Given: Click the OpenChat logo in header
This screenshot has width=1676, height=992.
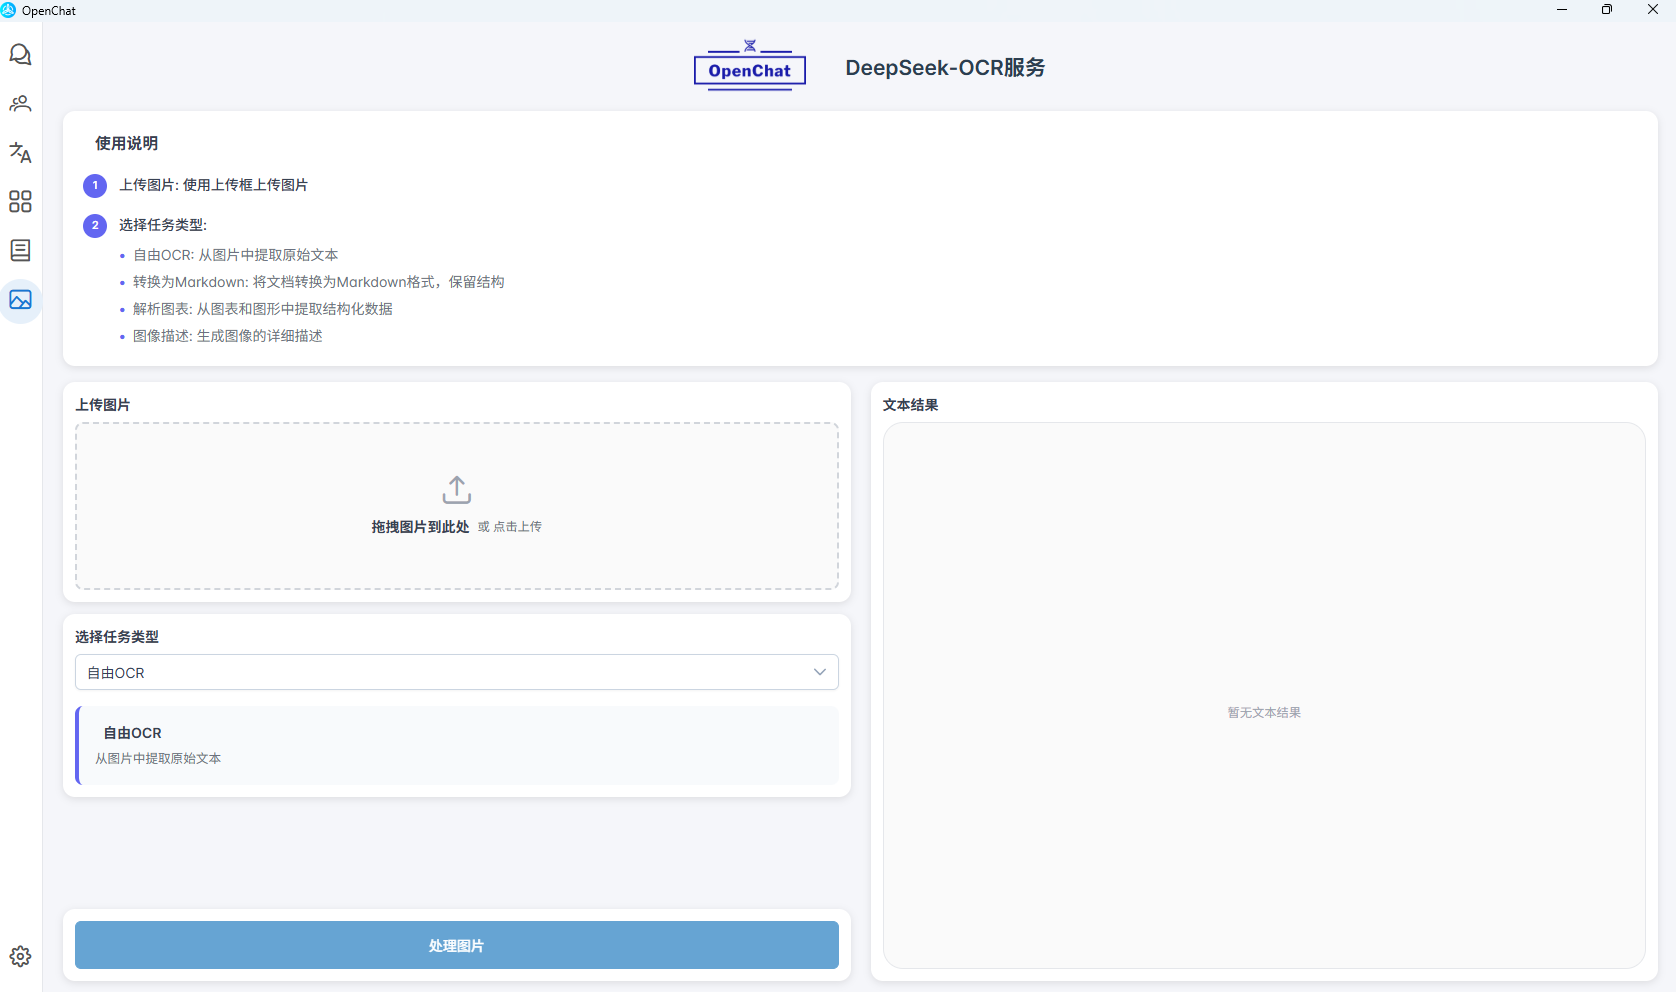Looking at the screenshot, I should click(750, 66).
